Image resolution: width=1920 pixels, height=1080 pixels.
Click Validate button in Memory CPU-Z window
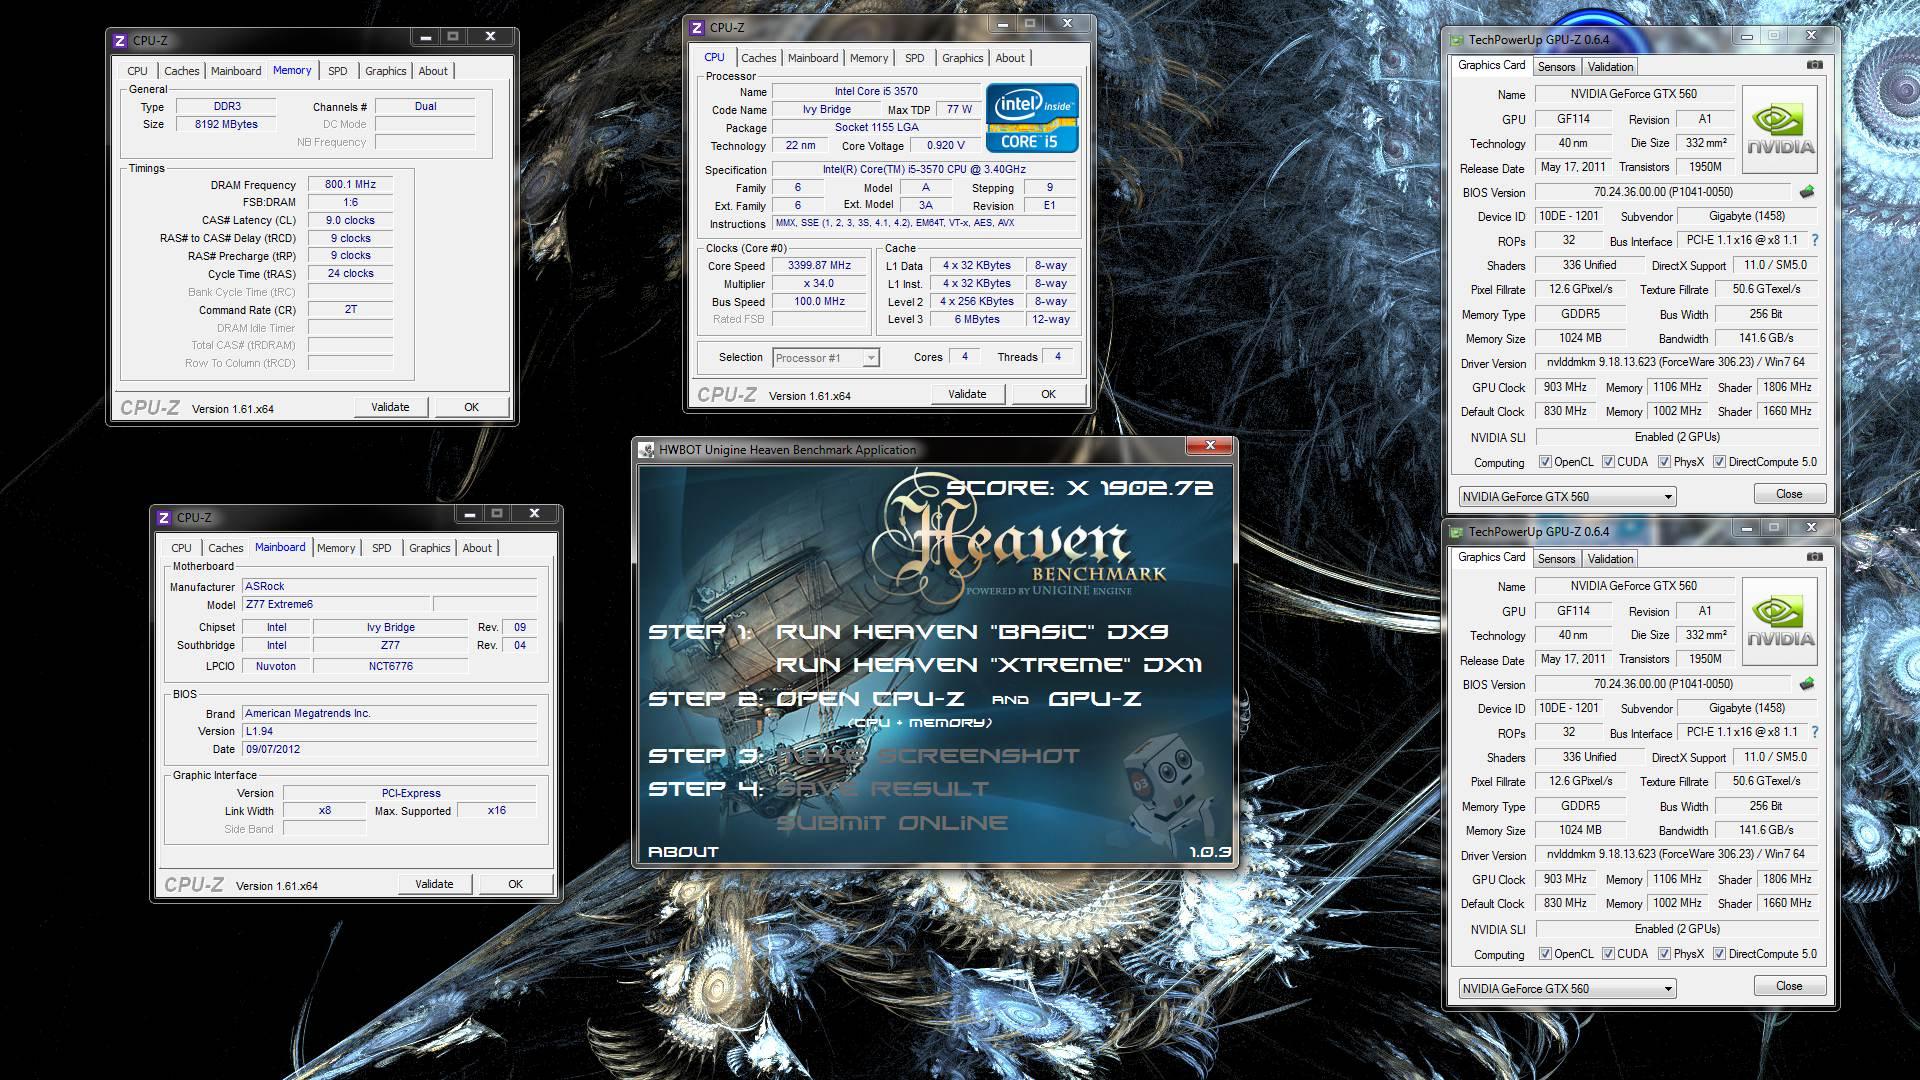pos(390,407)
